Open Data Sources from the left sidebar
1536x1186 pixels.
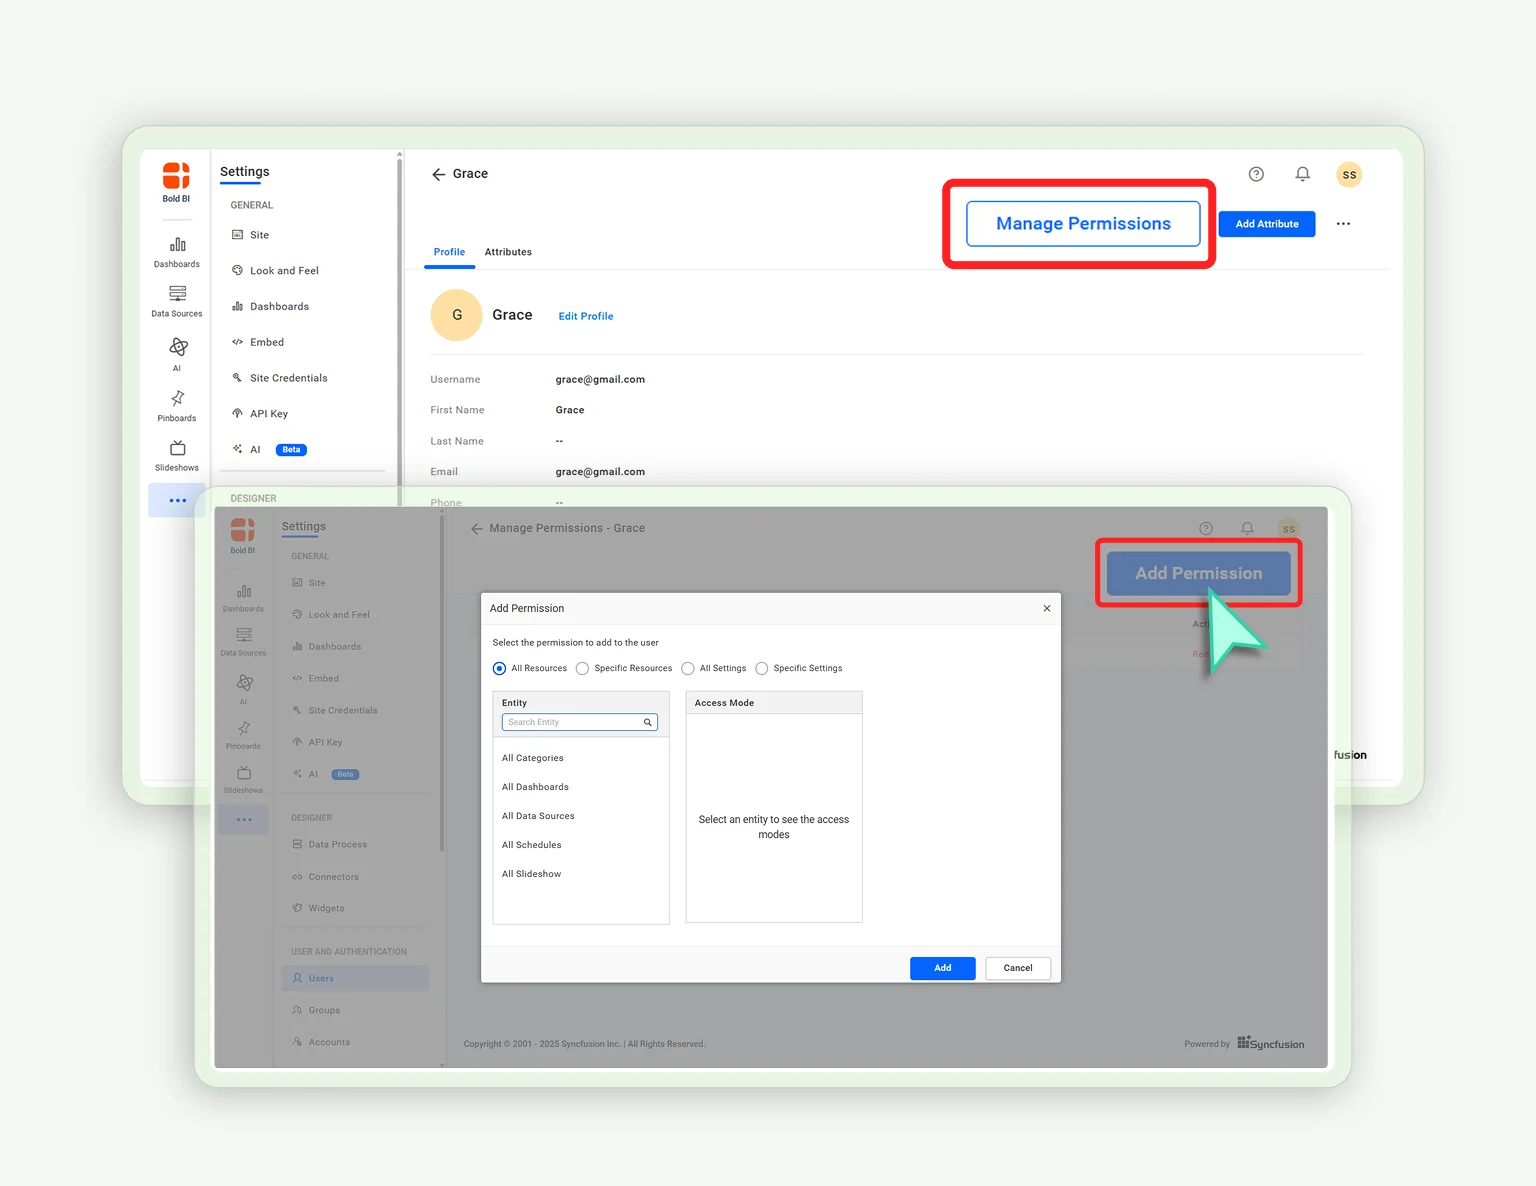(176, 299)
